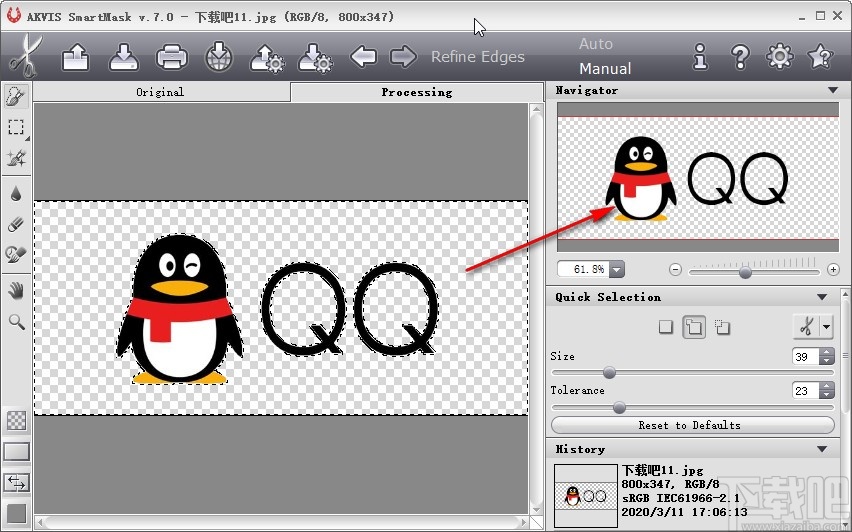Redo with the right arrow icon
Image resolution: width=852 pixels, height=532 pixels.
403,56
